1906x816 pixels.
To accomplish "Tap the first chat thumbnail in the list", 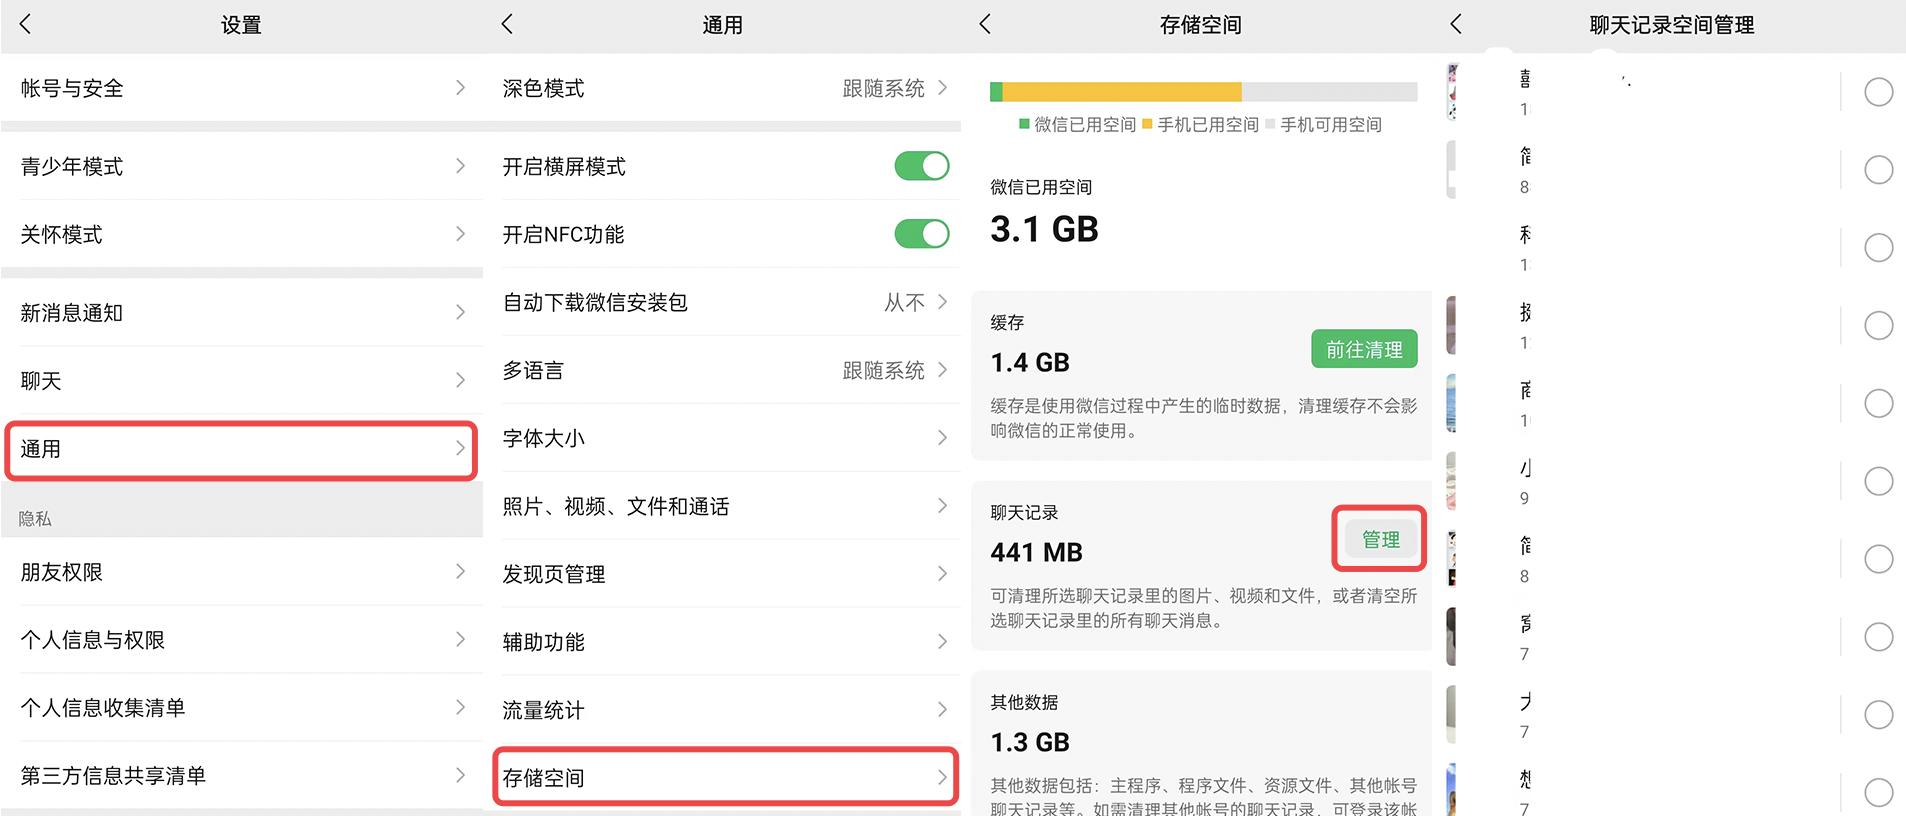I will [x=1451, y=91].
